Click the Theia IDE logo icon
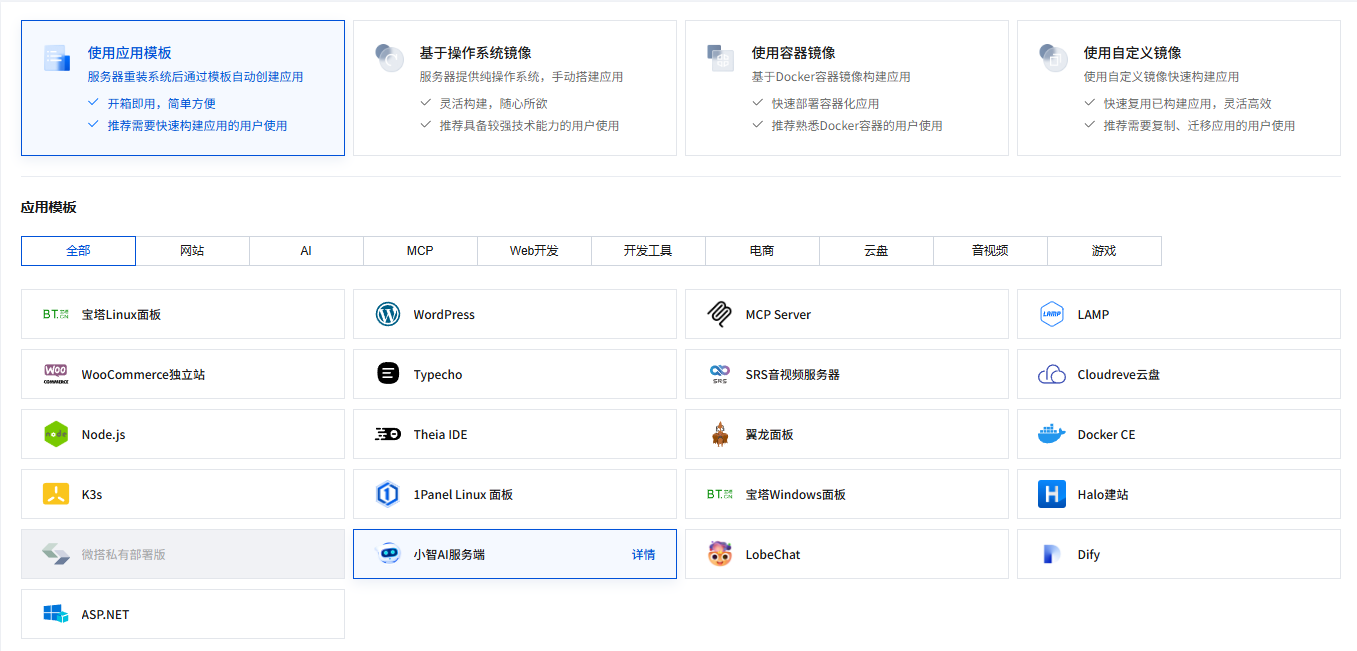The image size is (1357, 651). 388,434
